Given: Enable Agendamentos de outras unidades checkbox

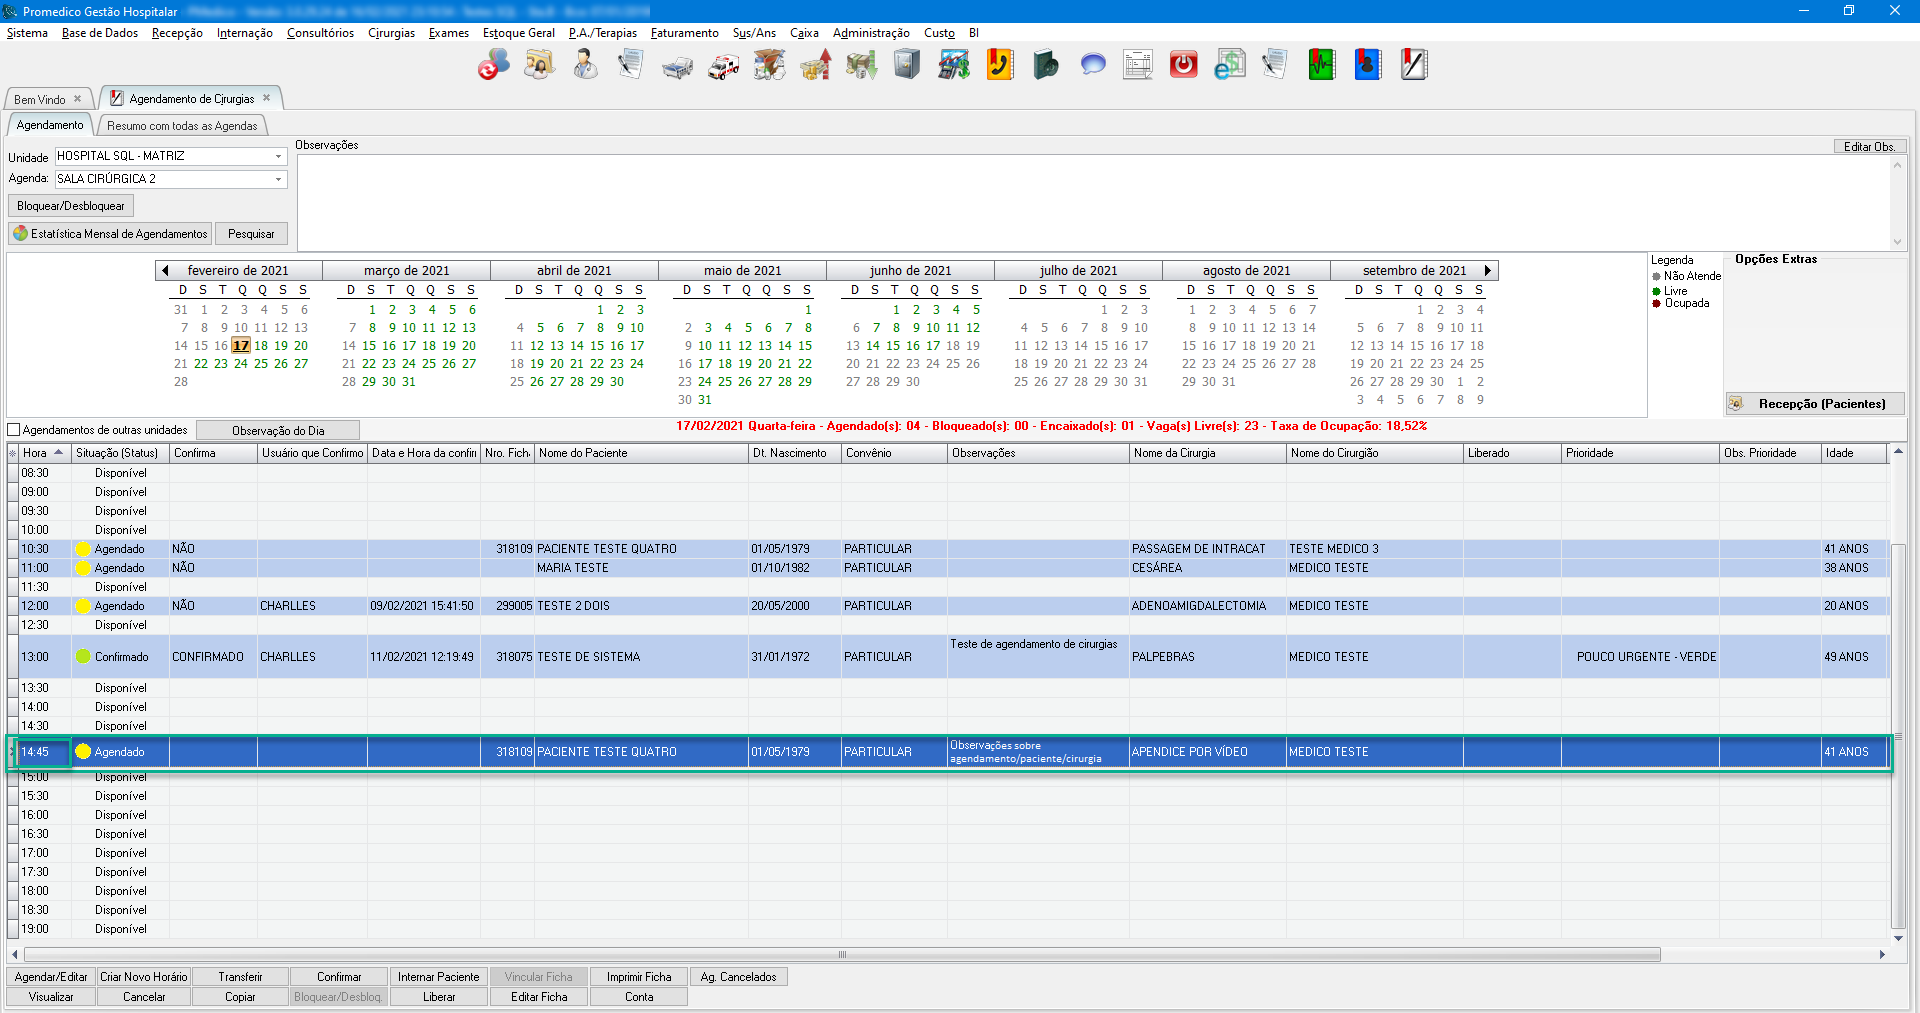Looking at the screenshot, I should click(14, 430).
